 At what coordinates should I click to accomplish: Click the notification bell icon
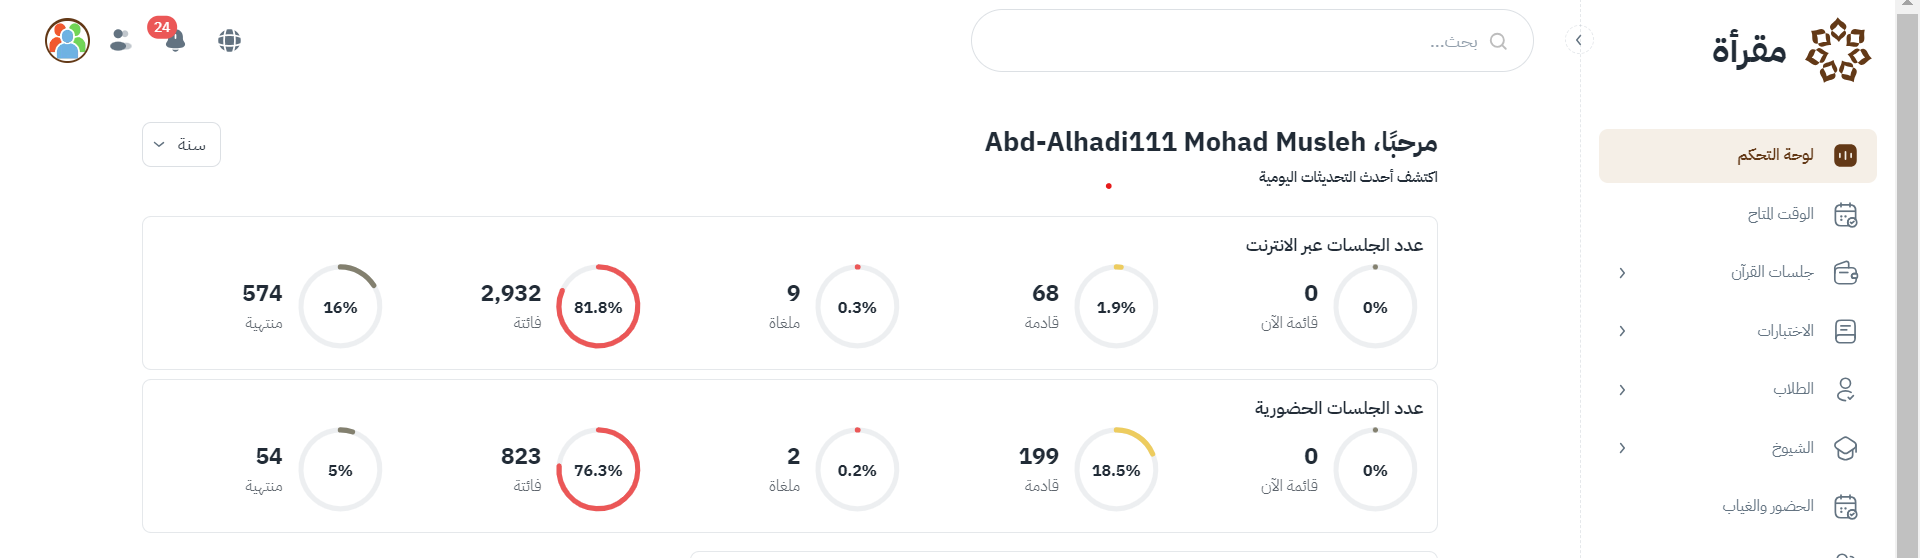175,41
